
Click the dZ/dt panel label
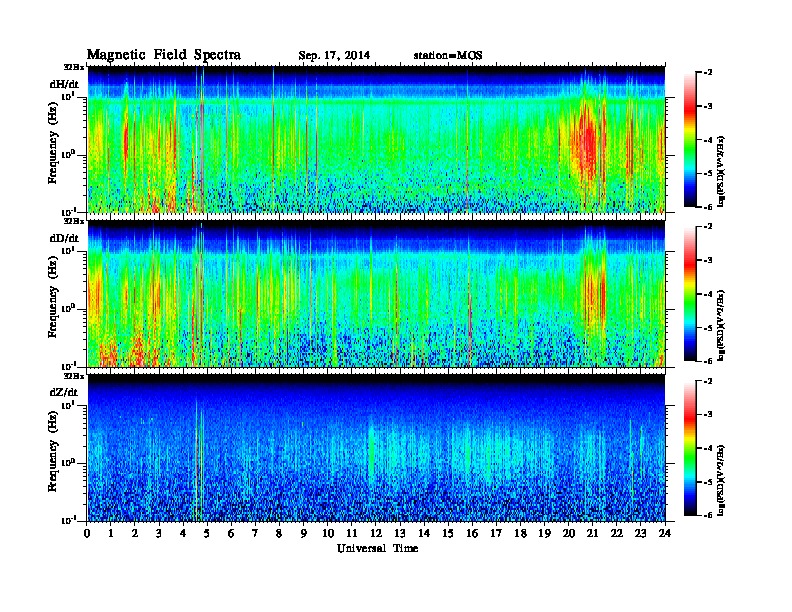(64, 392)
